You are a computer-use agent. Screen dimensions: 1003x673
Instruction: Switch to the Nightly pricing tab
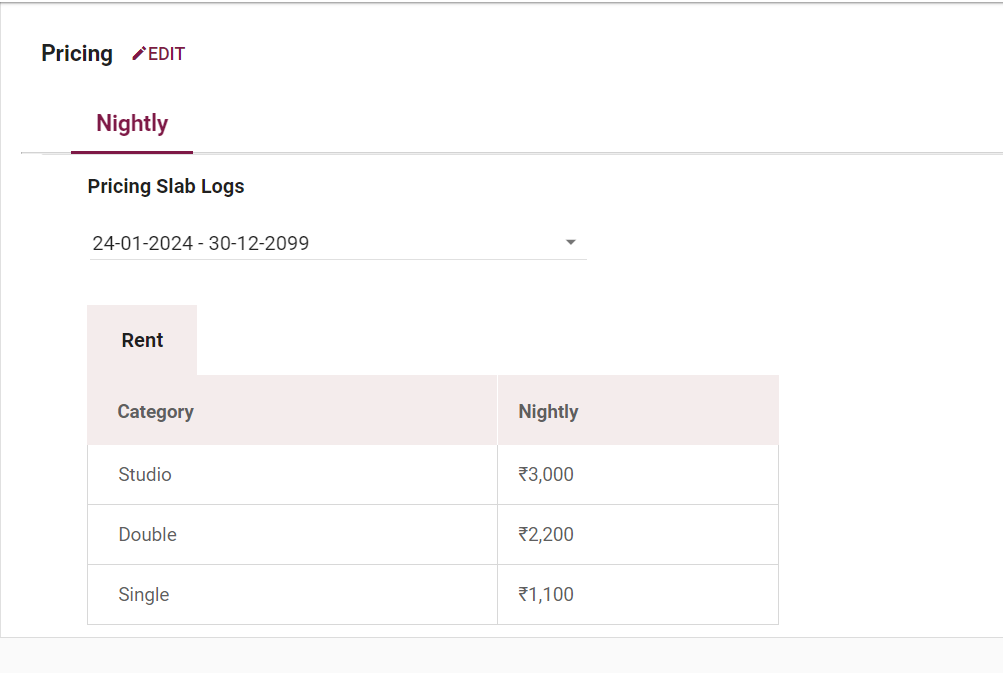[132, 124]
